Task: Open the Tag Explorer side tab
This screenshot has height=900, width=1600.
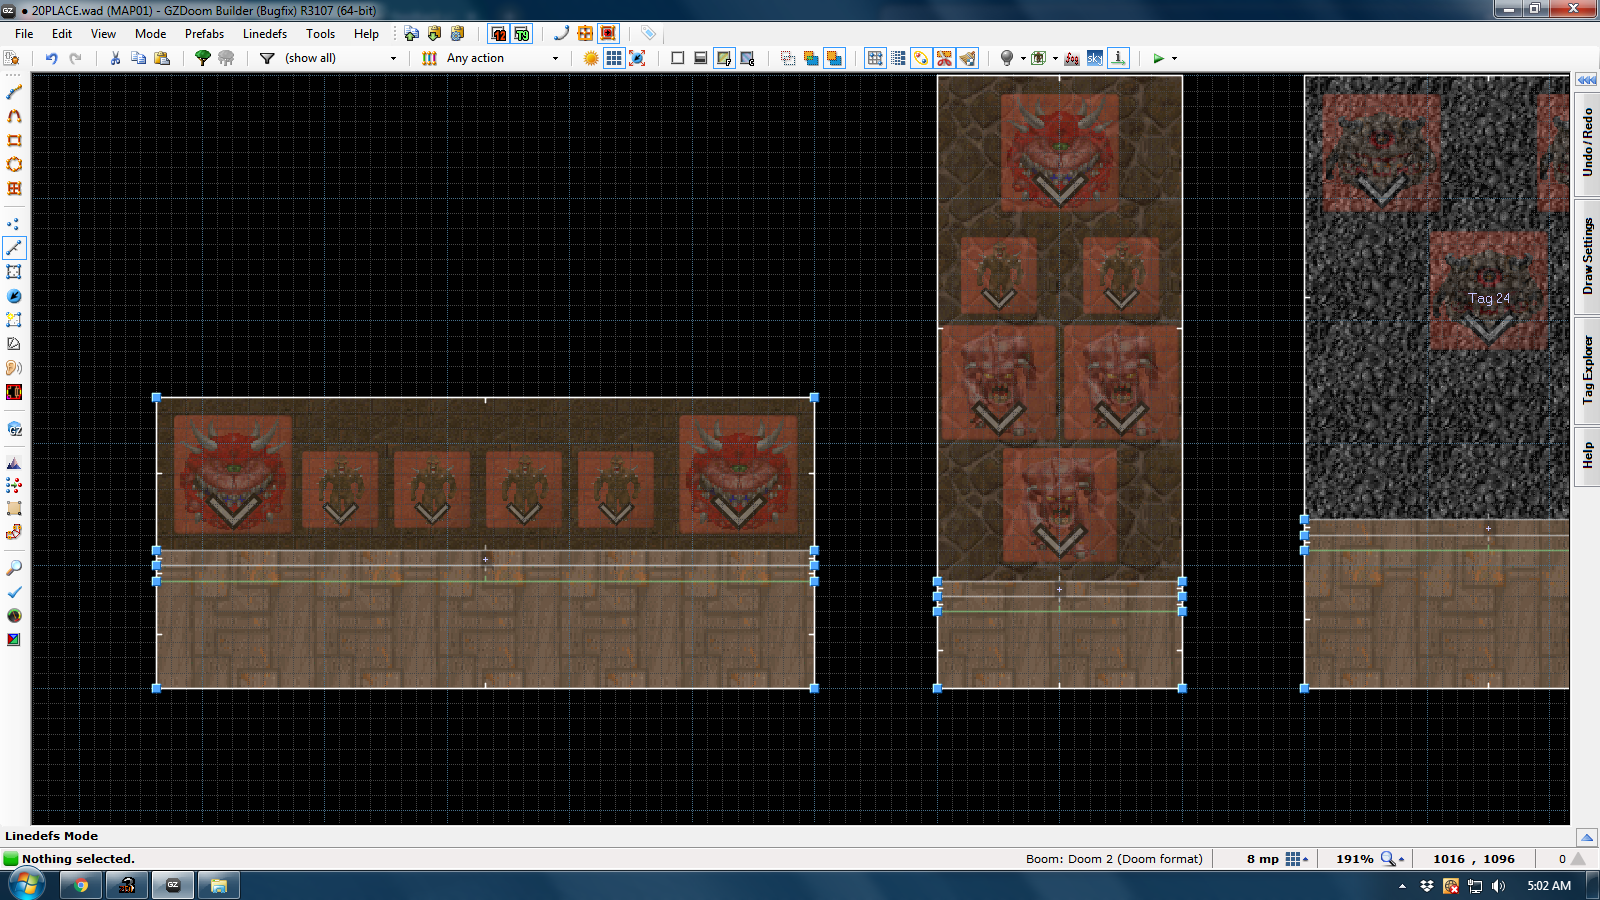Action: point(1587,370)
